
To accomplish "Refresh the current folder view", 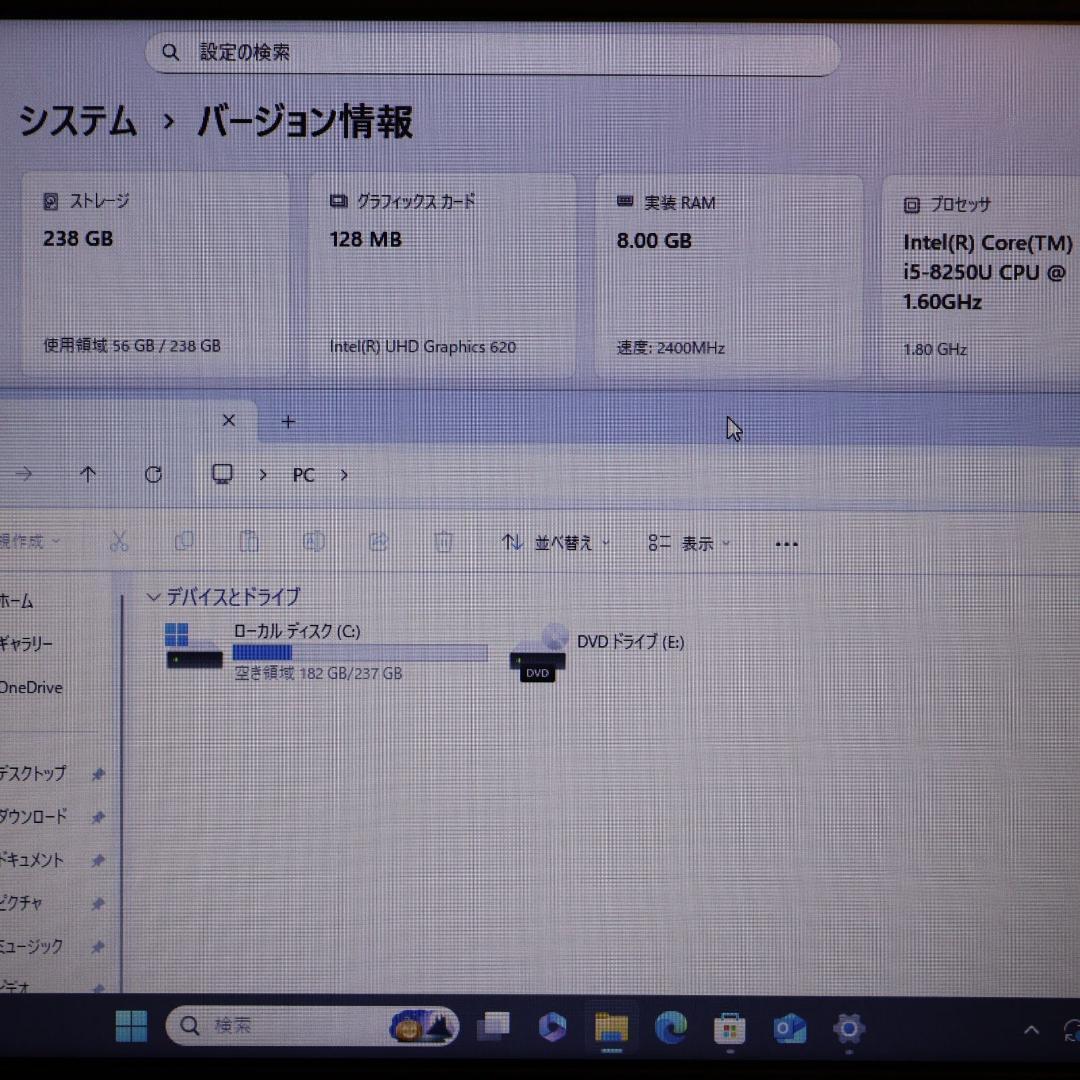I will point(153,474).
